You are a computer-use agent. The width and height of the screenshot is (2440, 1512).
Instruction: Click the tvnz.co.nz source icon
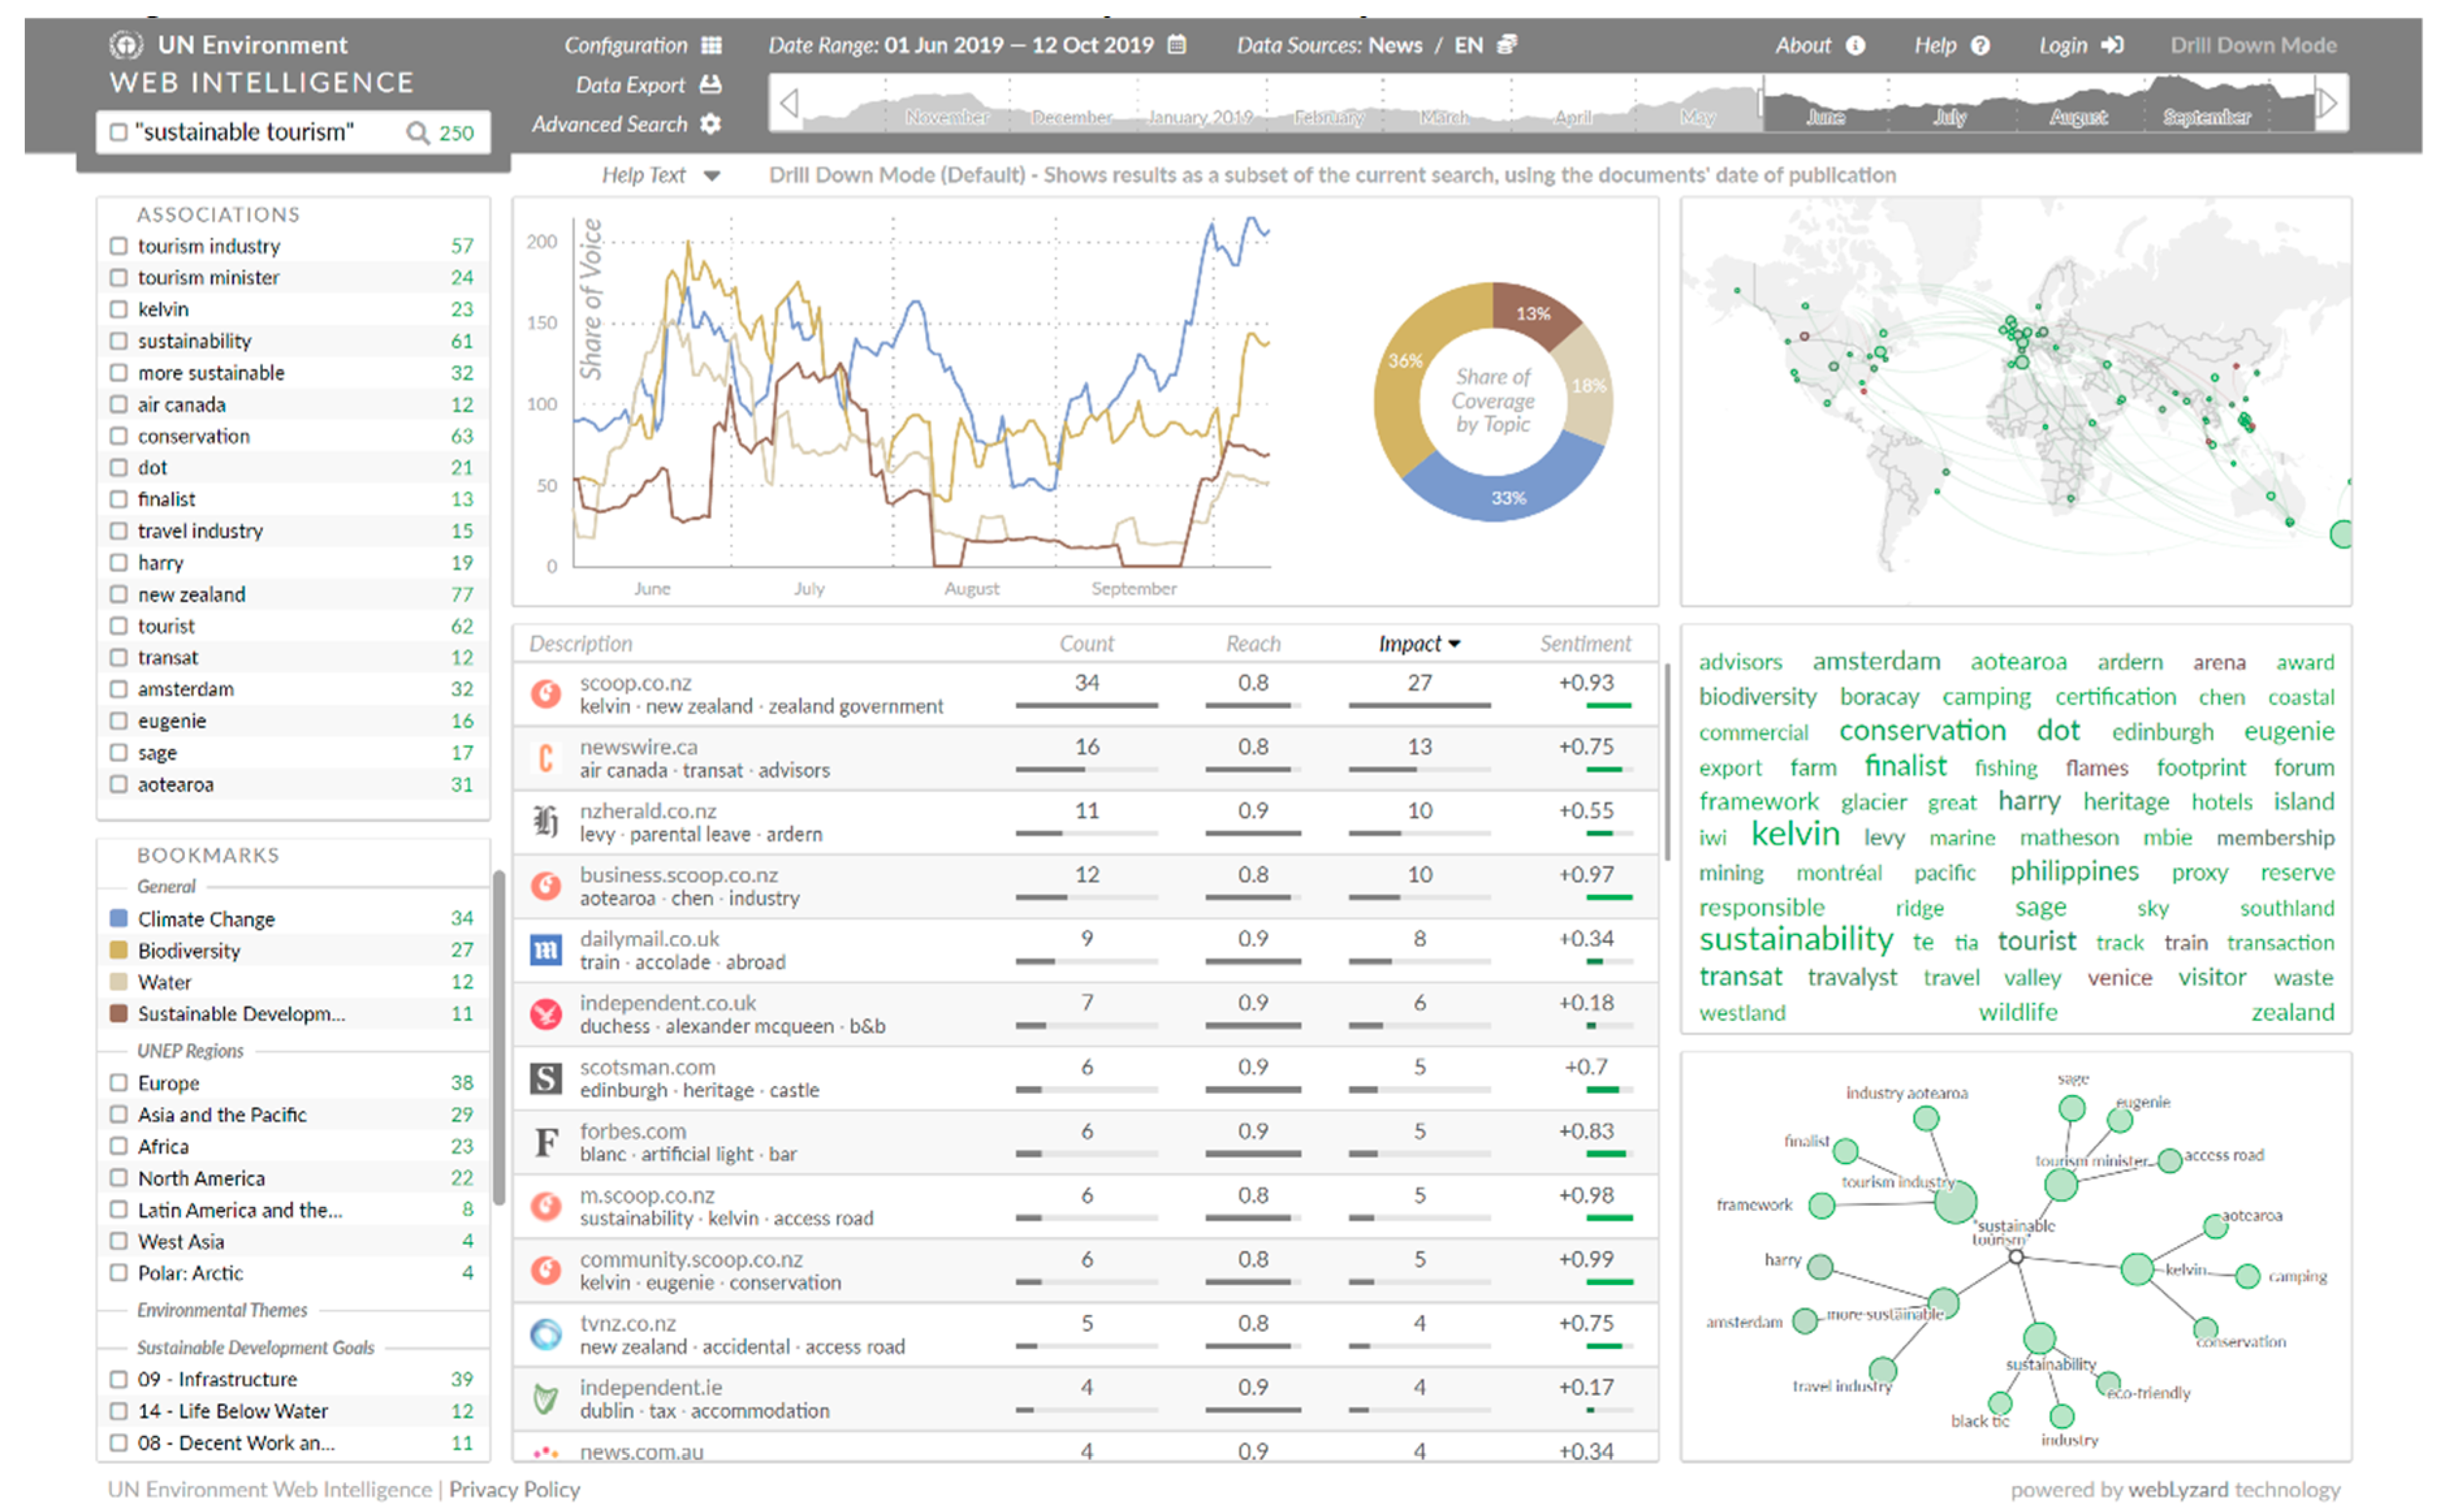545,1334
